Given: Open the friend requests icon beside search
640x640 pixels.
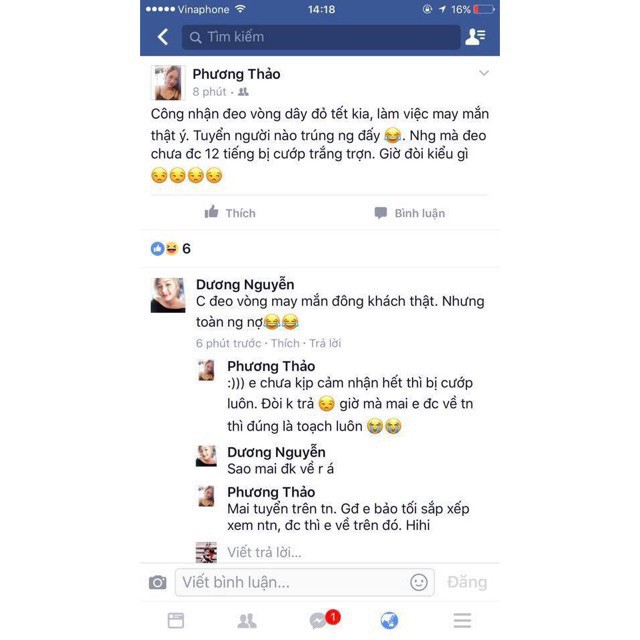Looking at the screenshot, I should pyautogui.click(x=475, y=37).
